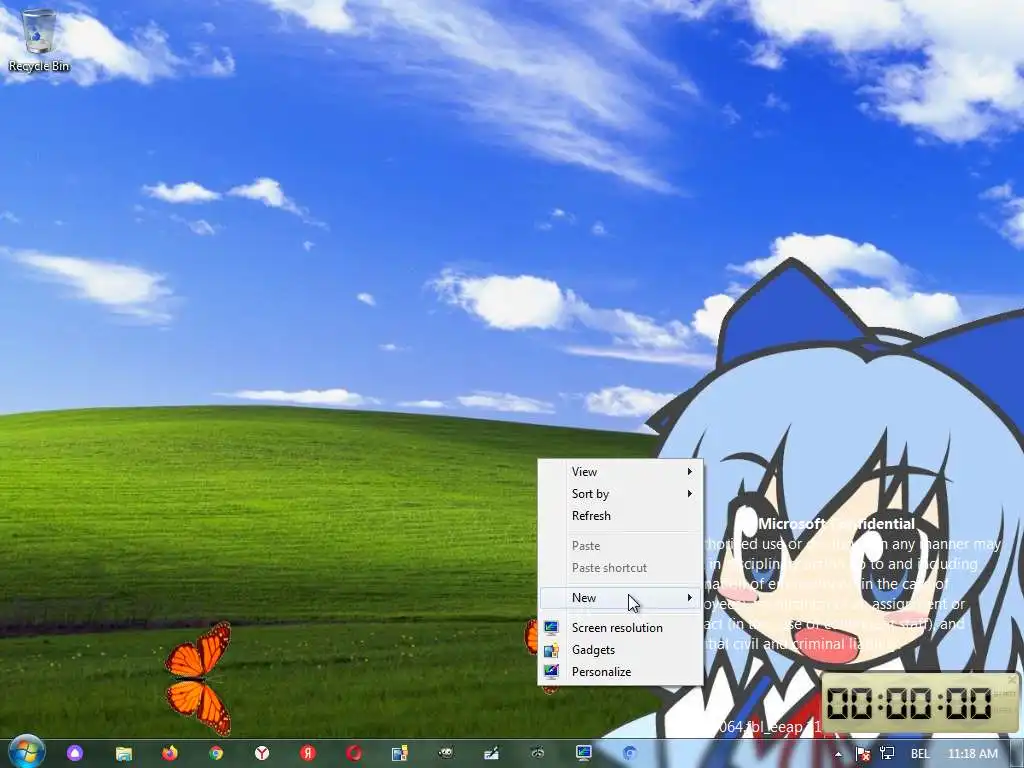Open the Windows Start menu orb

pos(26,752)
